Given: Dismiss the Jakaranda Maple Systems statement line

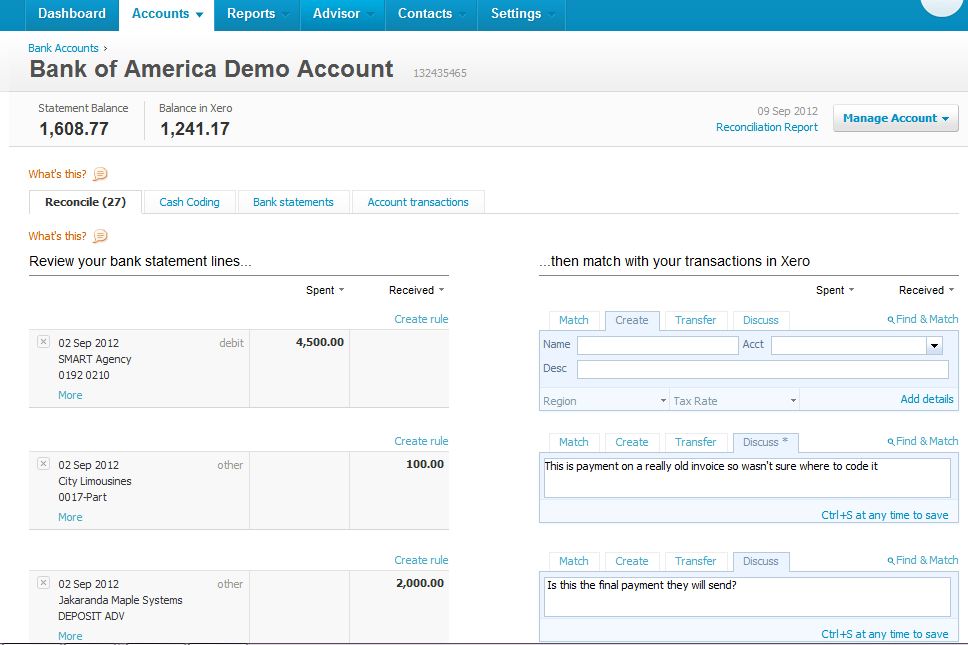Looking at the screenshot, I should tap(43, 582).
